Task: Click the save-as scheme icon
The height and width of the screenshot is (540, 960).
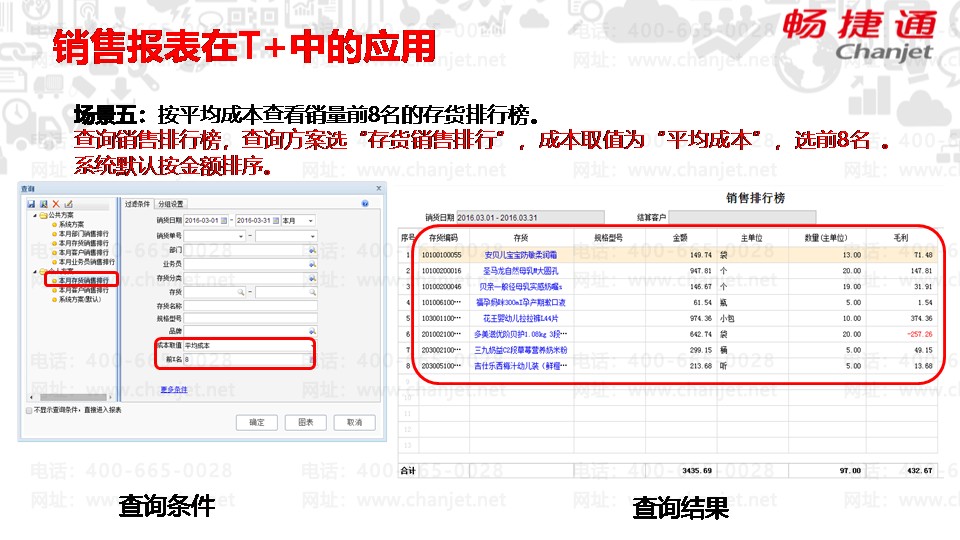Action: coord(43,203)
